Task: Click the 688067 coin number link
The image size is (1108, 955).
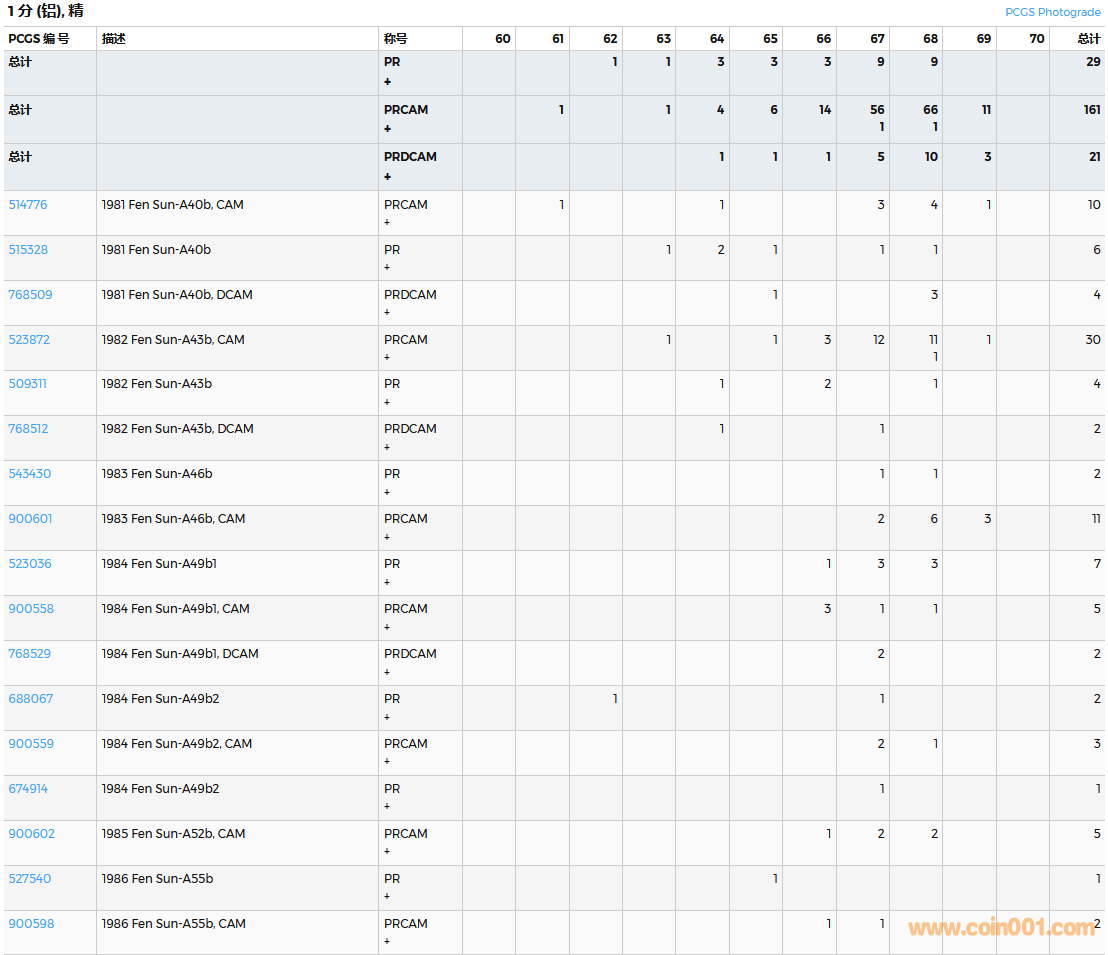Action: [30, 699]
